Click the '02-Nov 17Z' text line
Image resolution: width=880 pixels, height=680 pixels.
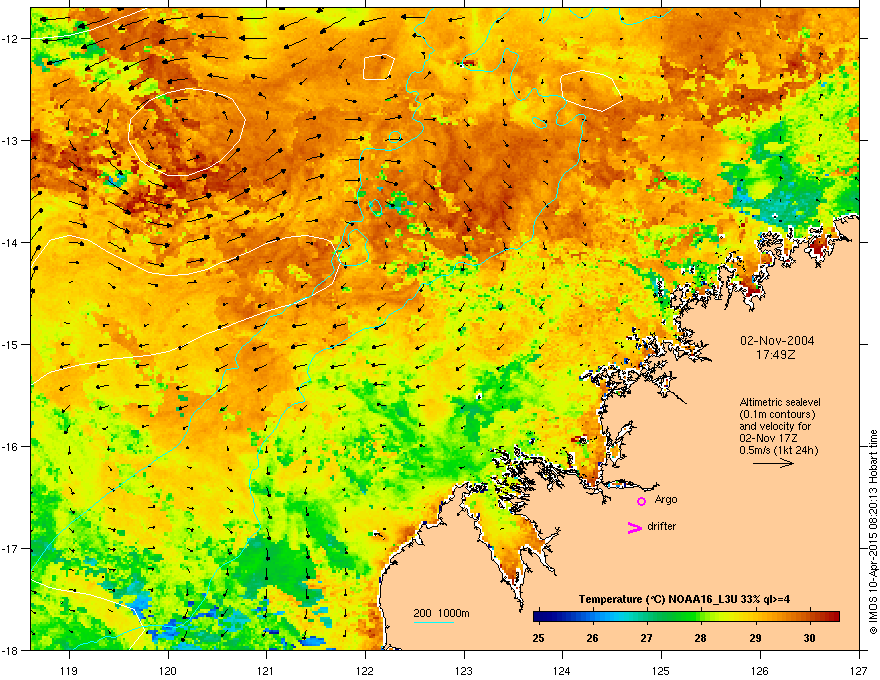768,438
